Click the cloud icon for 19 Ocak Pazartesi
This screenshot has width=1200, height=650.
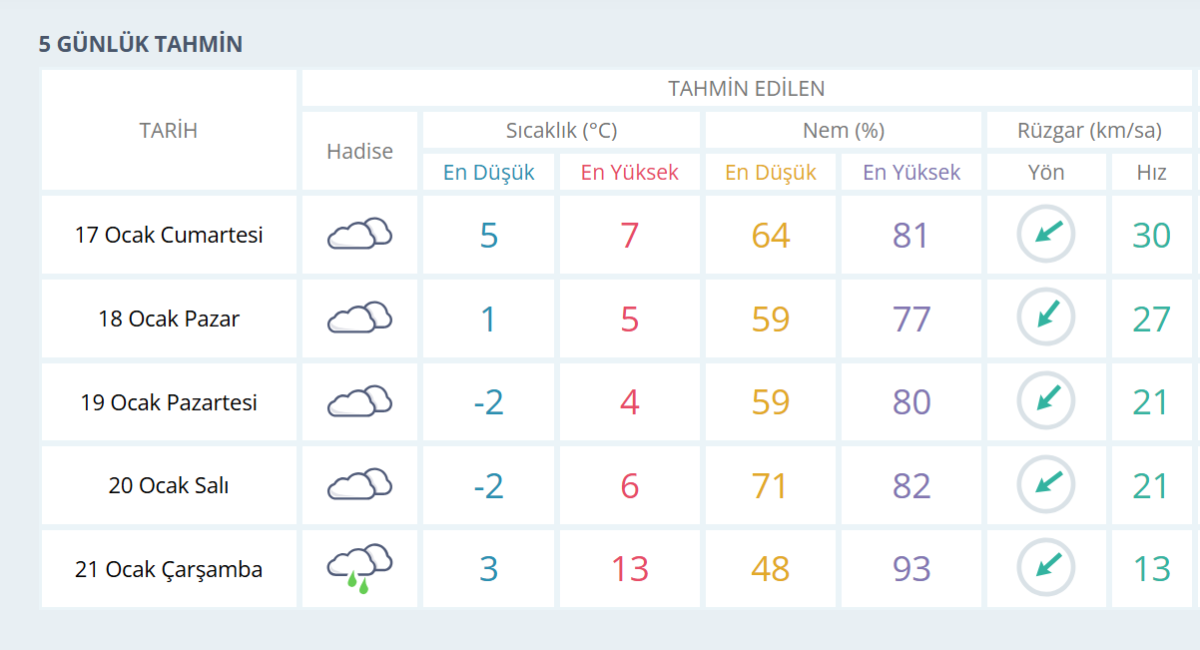(359, 402)
